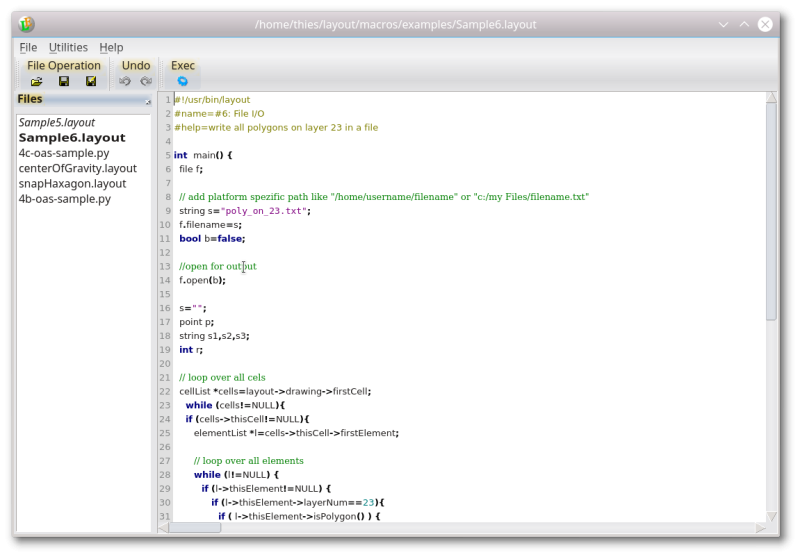The image size is (800, 557).
Task: Click the 'if (l->thisElement!=NULL) {' line
Action: 266,488
